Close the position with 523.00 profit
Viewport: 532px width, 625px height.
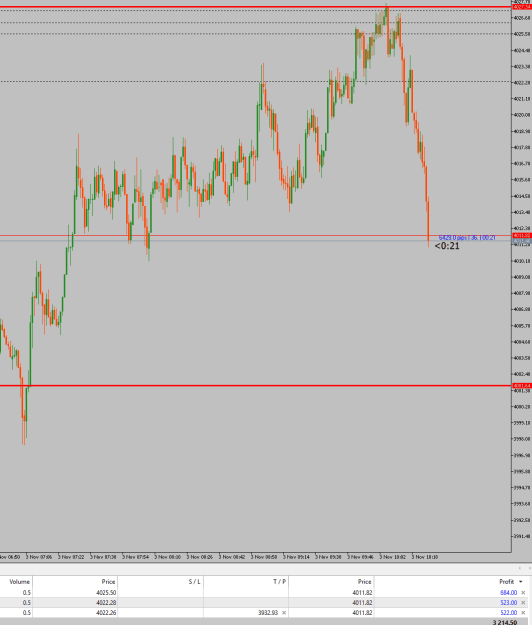pyautogui.click(x=523, y=603)
